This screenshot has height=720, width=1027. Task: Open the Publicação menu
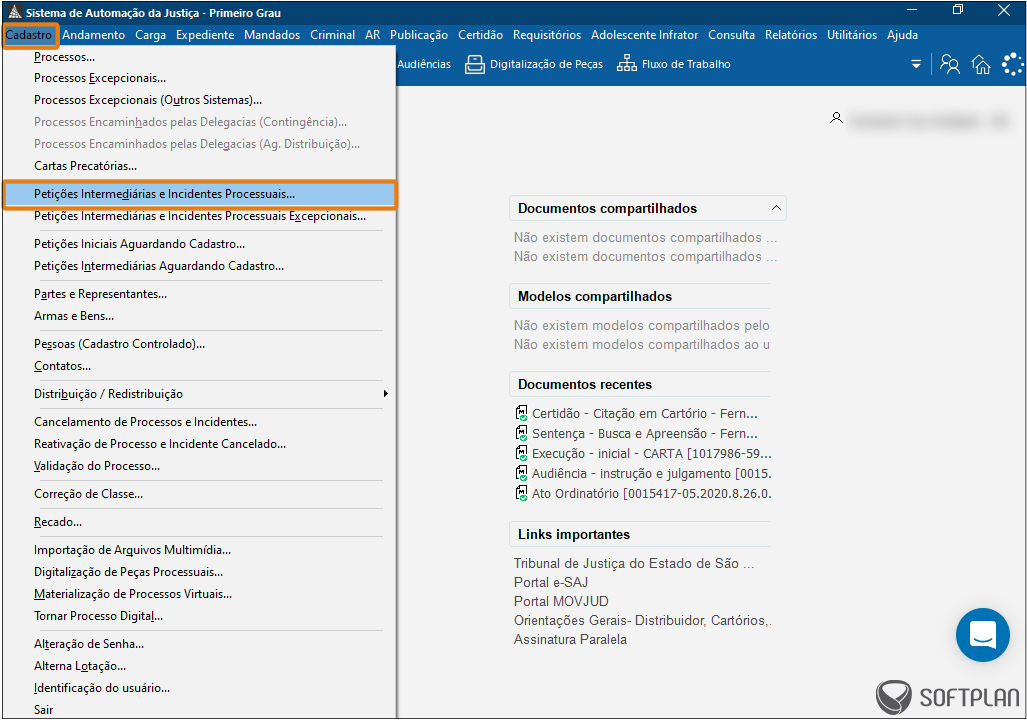(419, 35)
